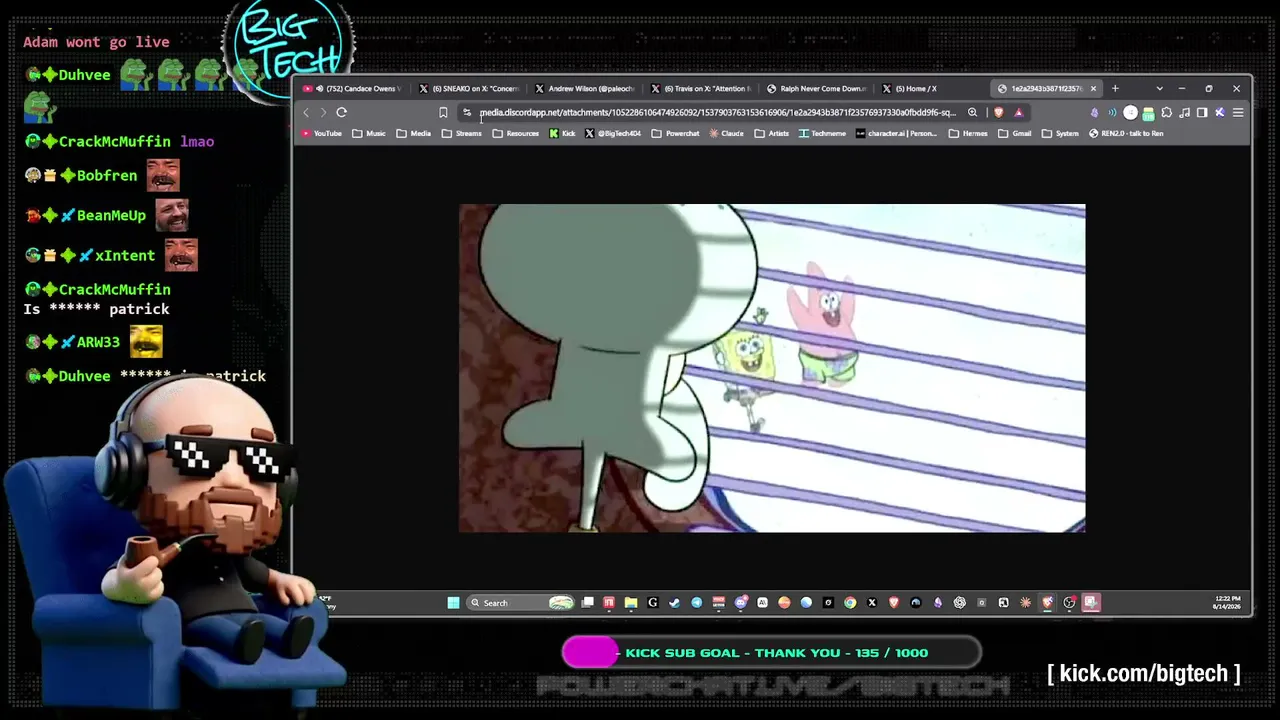Open the Techmeme bookmark
This screenshot has height=720, width=1280.
click(x=822, y=134)
